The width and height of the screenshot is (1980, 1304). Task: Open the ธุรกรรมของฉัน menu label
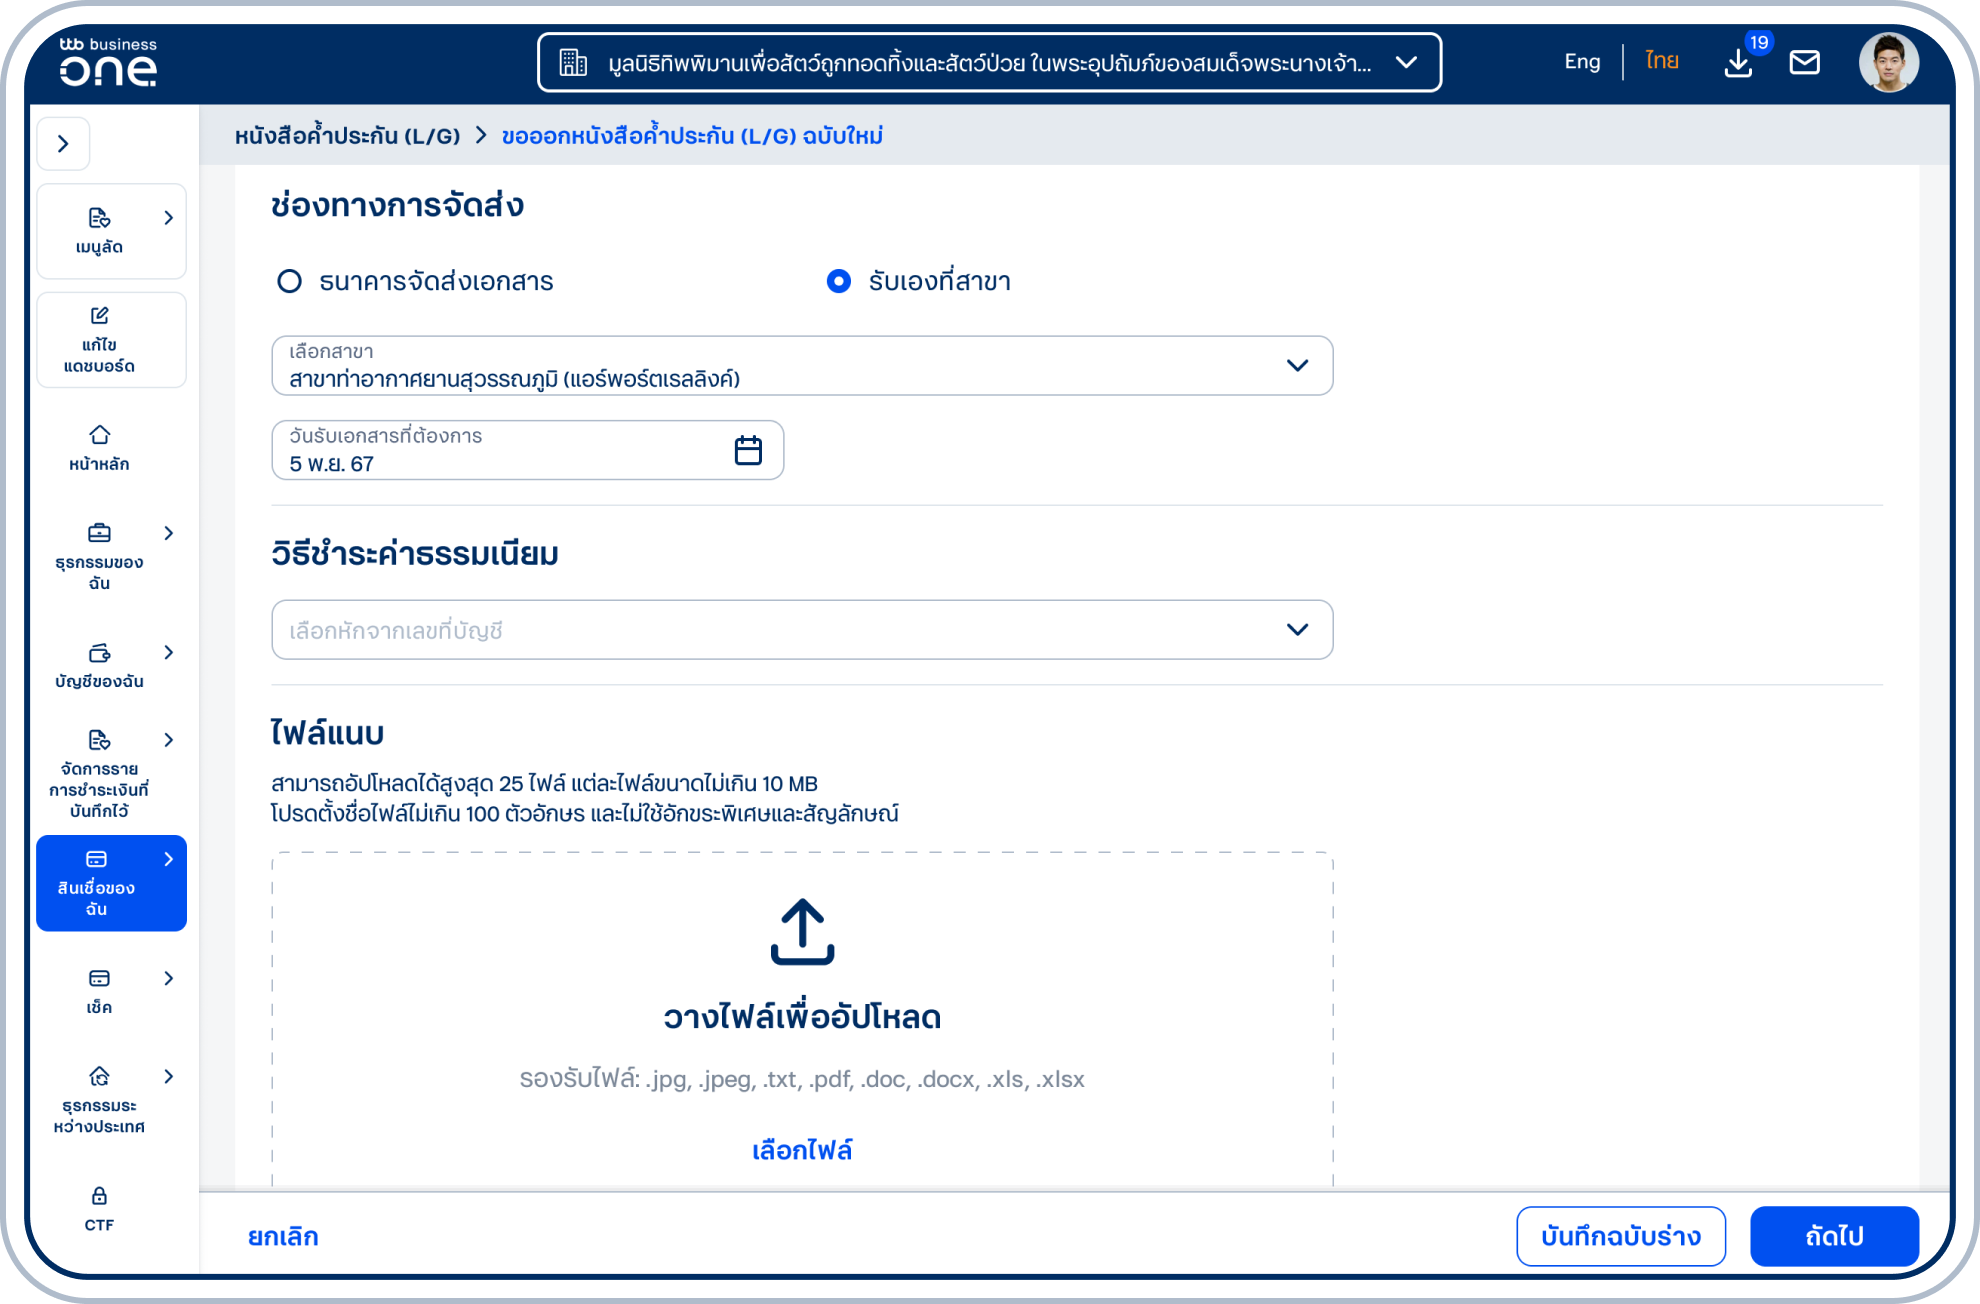[99, 573]
